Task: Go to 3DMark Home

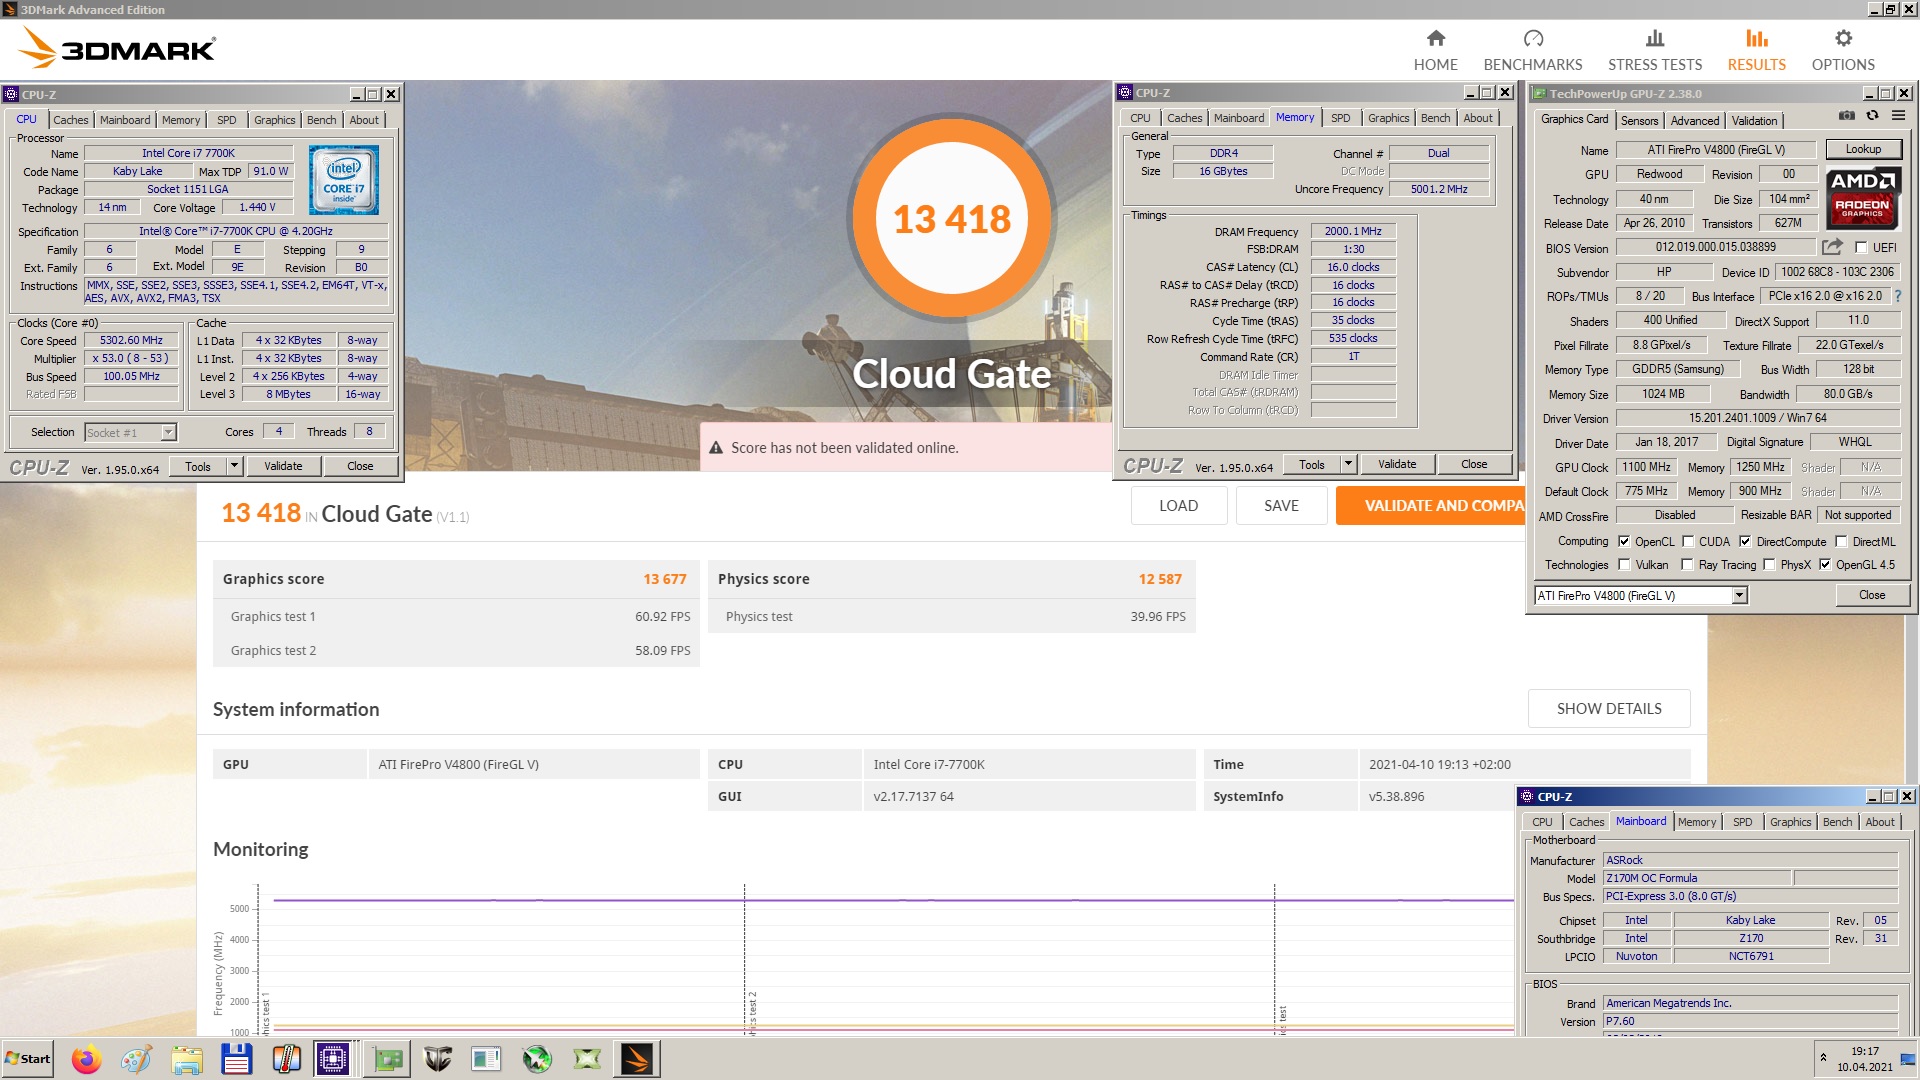Action: coord(1435,50)
